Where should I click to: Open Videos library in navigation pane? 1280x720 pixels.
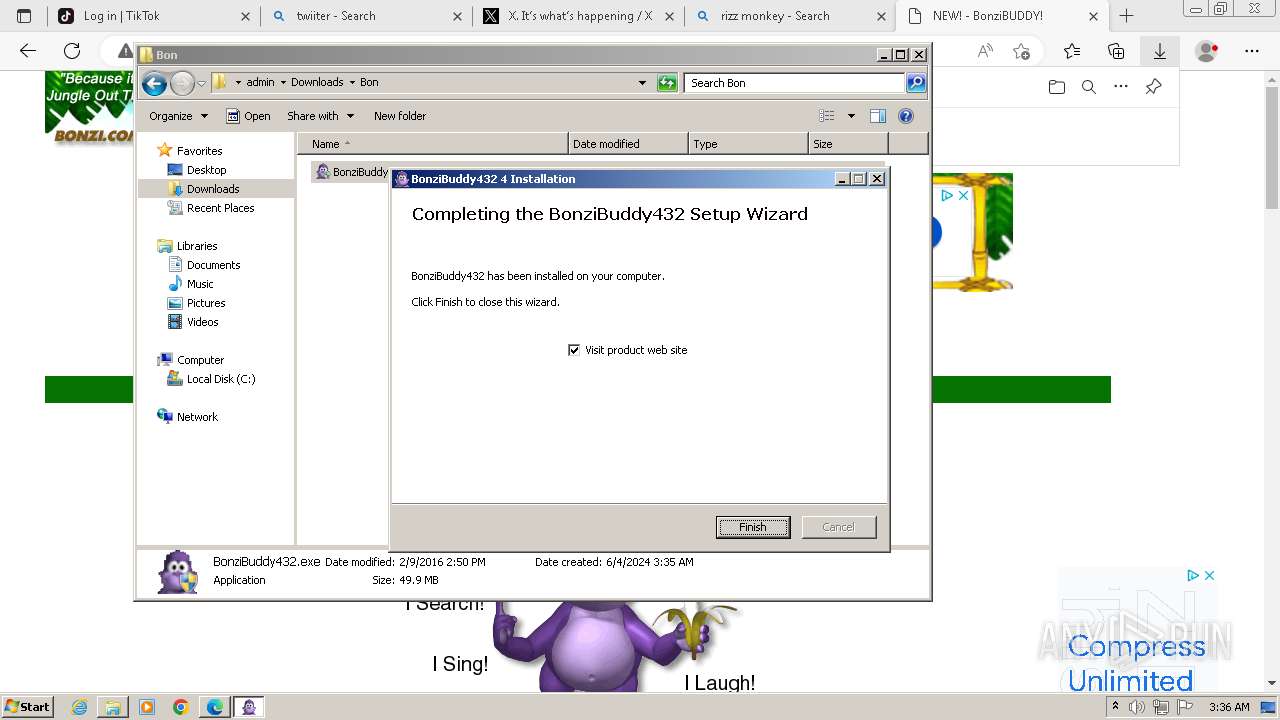[x=202, y=322]
